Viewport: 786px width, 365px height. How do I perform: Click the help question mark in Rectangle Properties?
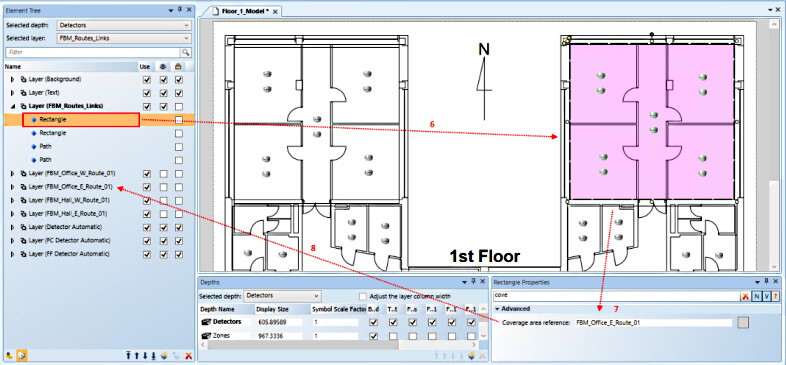pyautogui.click(x=776, y=296)
